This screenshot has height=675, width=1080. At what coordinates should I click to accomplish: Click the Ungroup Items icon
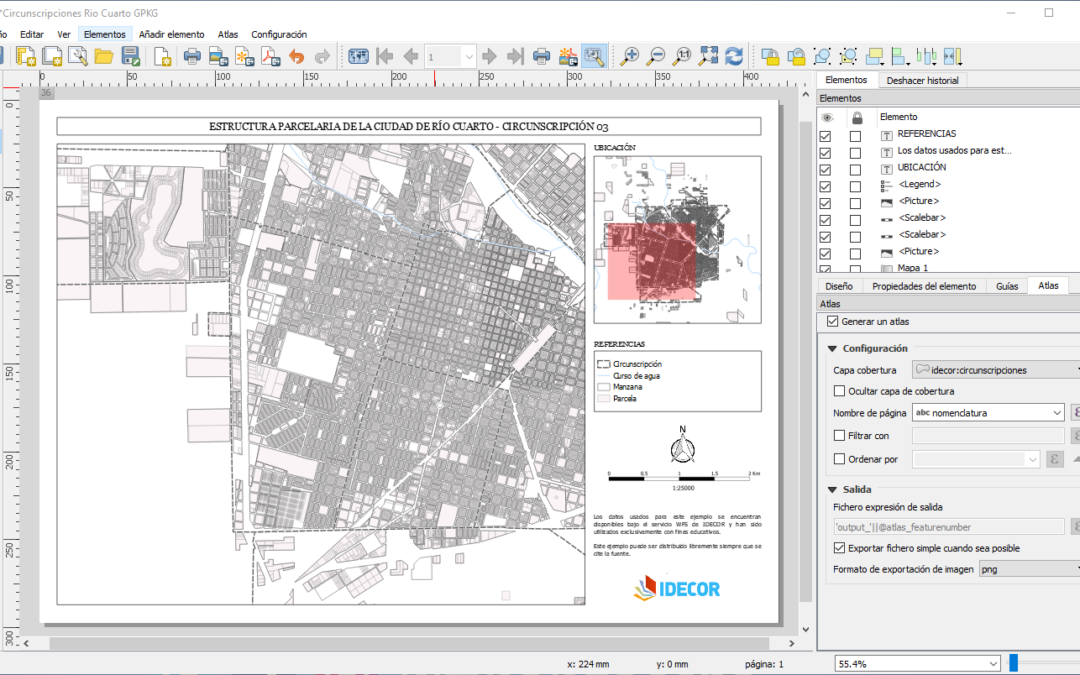(x=849, y=56)
